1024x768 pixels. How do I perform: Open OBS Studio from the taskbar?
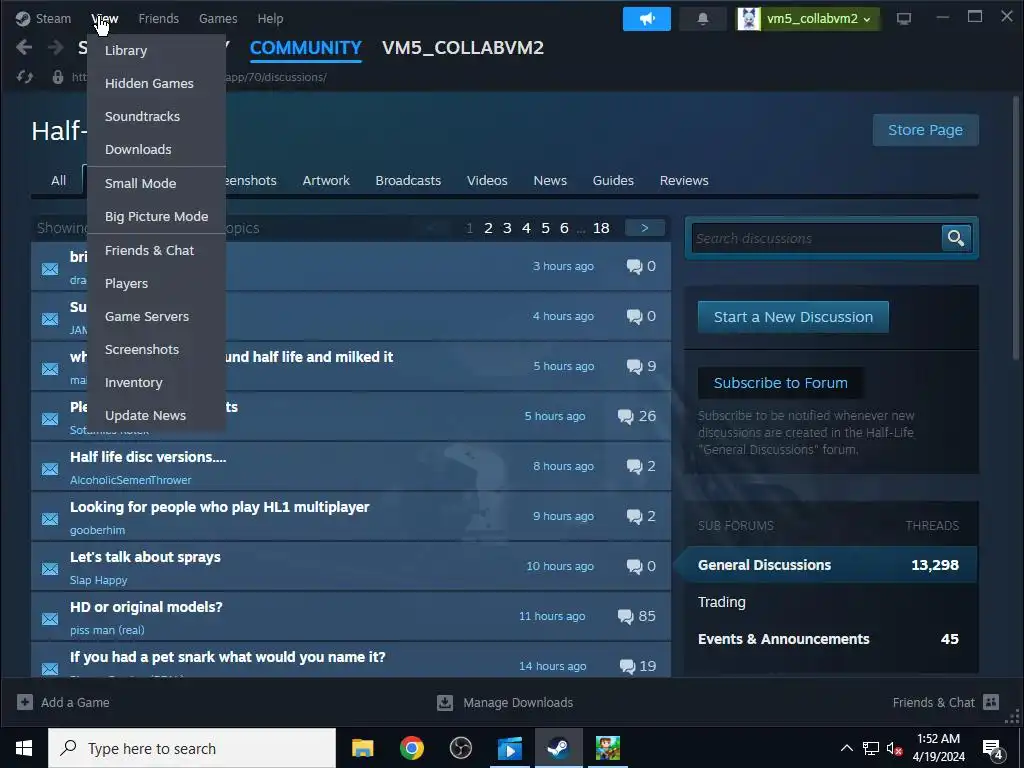click(460, 748)
